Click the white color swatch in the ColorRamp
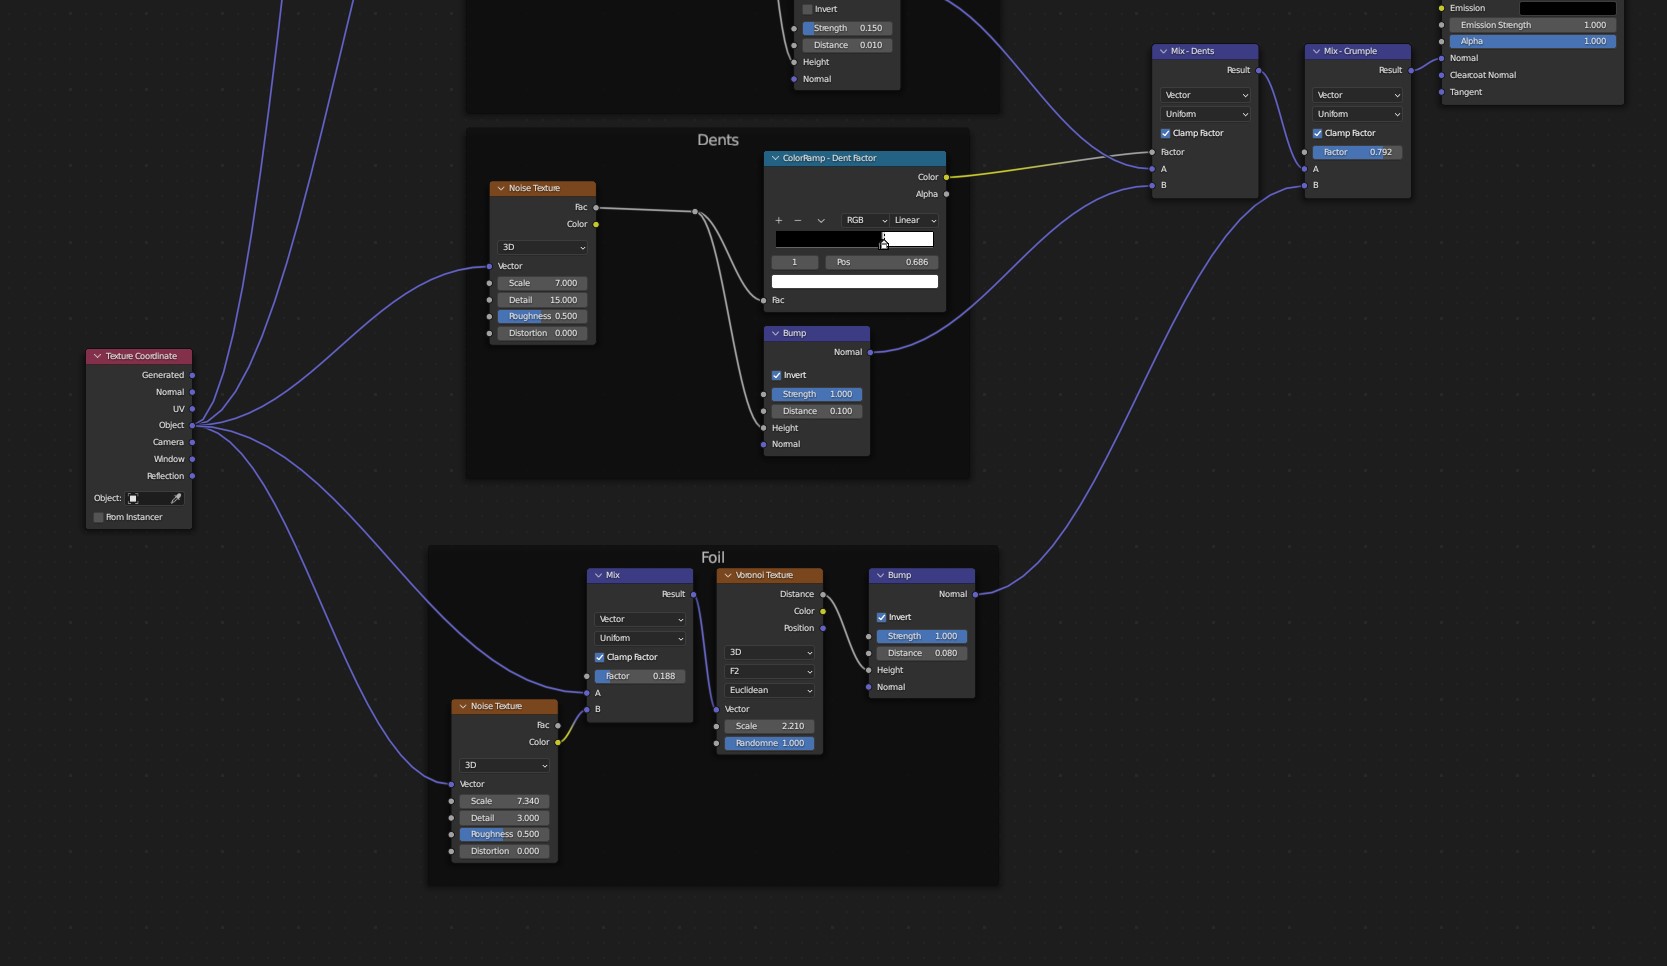This screenshot has height=966, width=1667. (x=855, y=282)
